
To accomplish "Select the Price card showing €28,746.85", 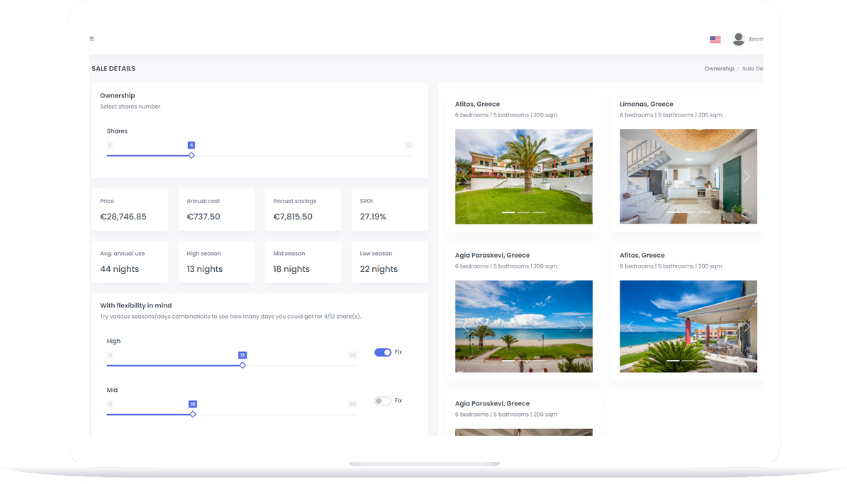I will click(x=130, y=209).
